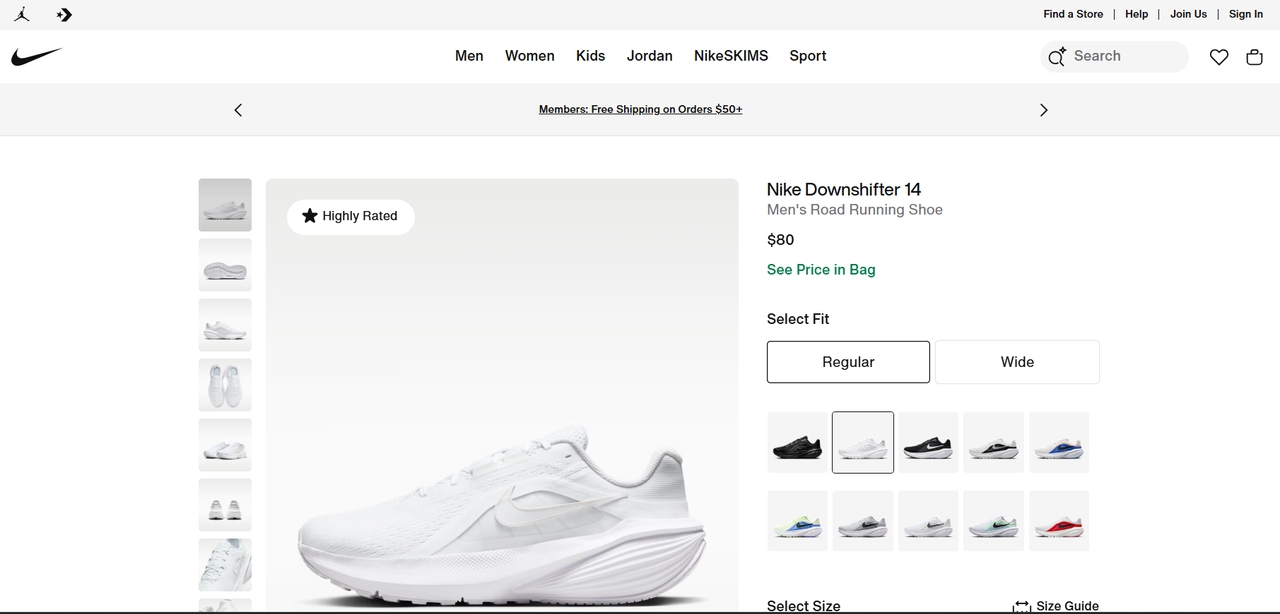Screen dimensions: 1280x614
Task: Click See Price in Bag link
Action: point(821,270)
